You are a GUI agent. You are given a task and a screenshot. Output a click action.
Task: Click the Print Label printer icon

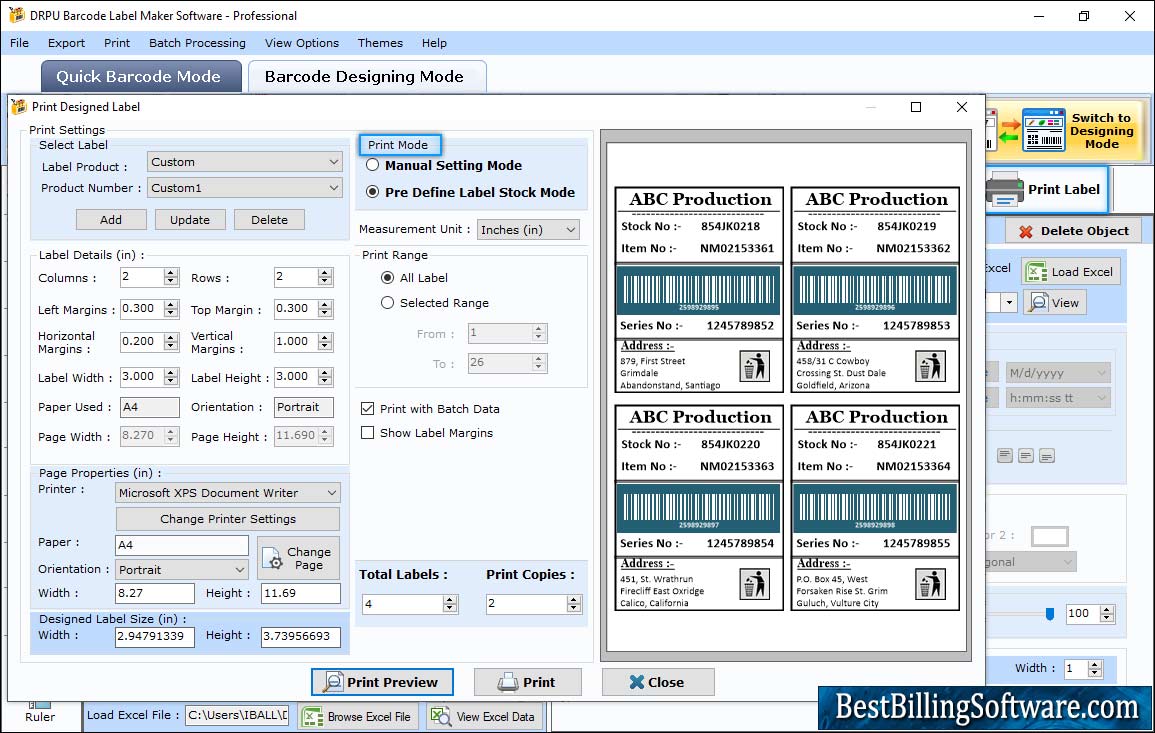point(1005,189)
